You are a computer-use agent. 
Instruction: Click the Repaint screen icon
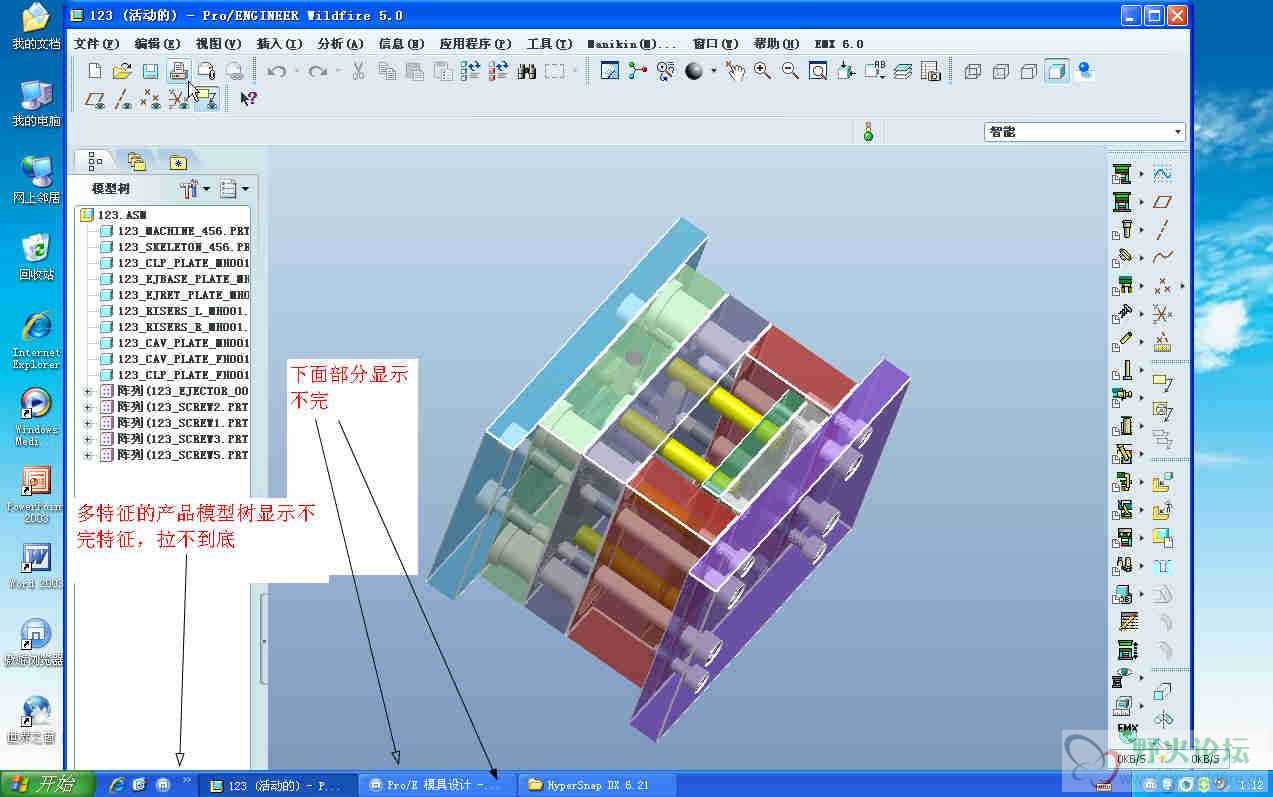609,71
